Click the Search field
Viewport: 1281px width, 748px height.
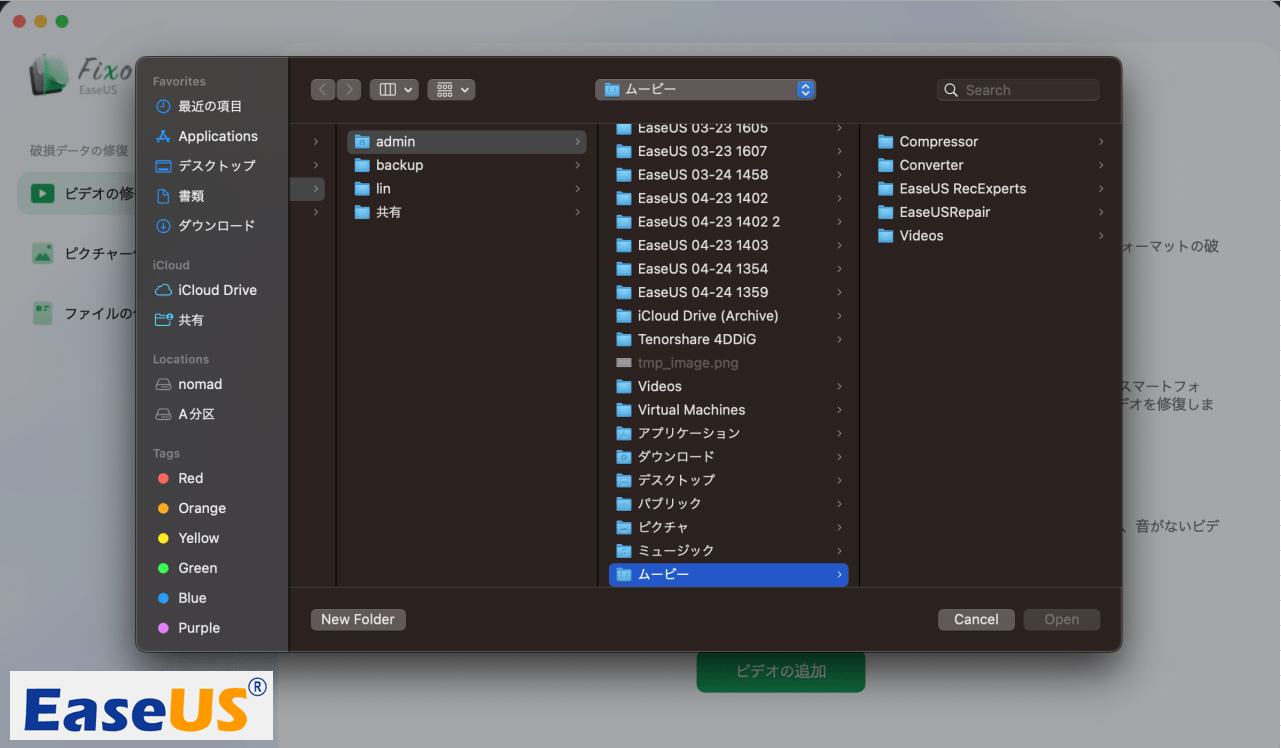(x=1018, y=90)
